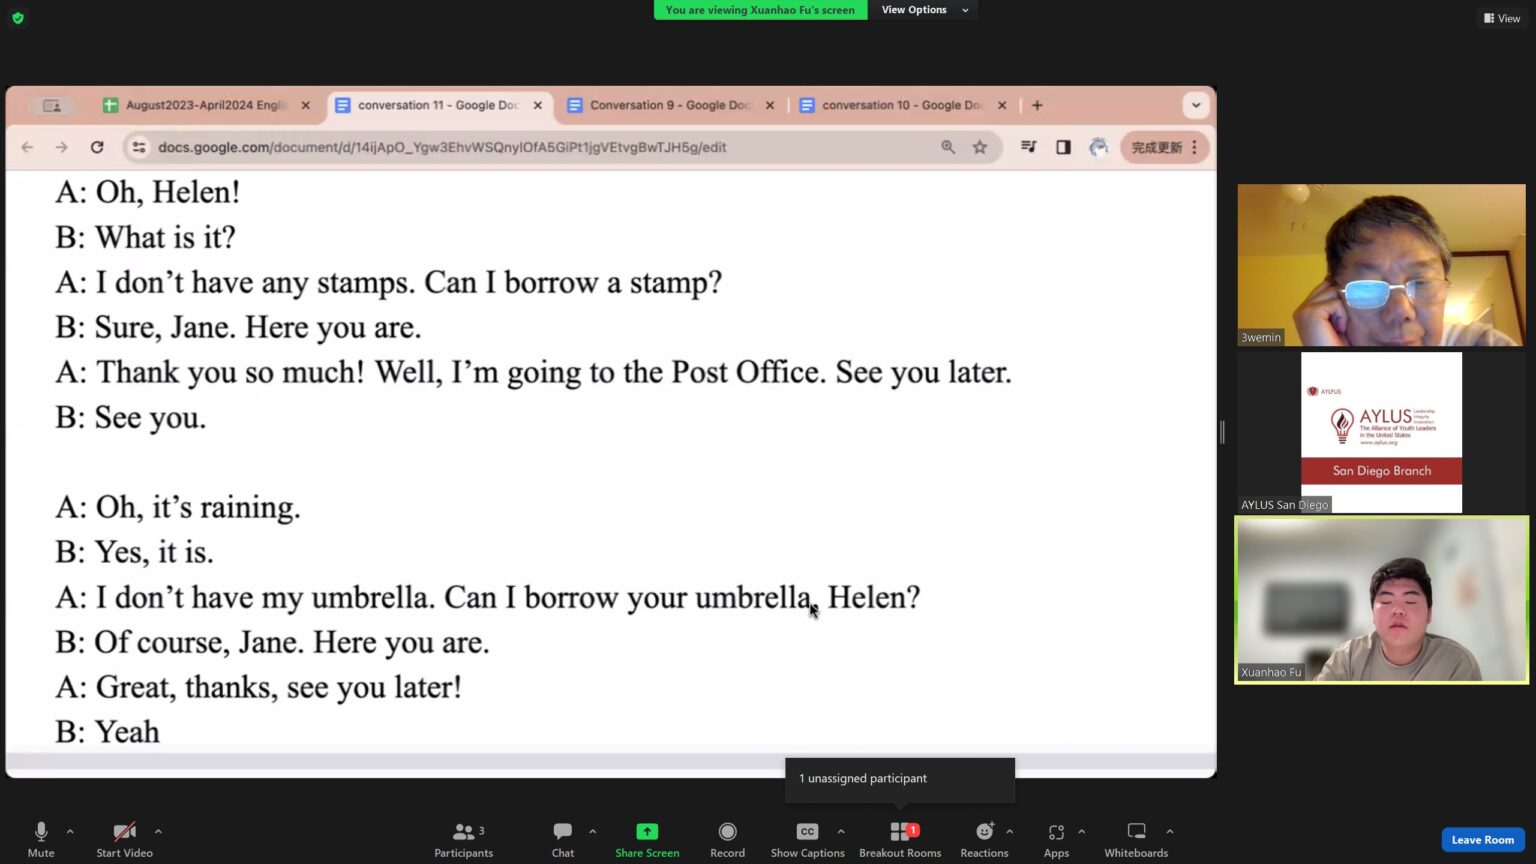
Task: Expand Apps options arrow
Action: point(1082,831)
